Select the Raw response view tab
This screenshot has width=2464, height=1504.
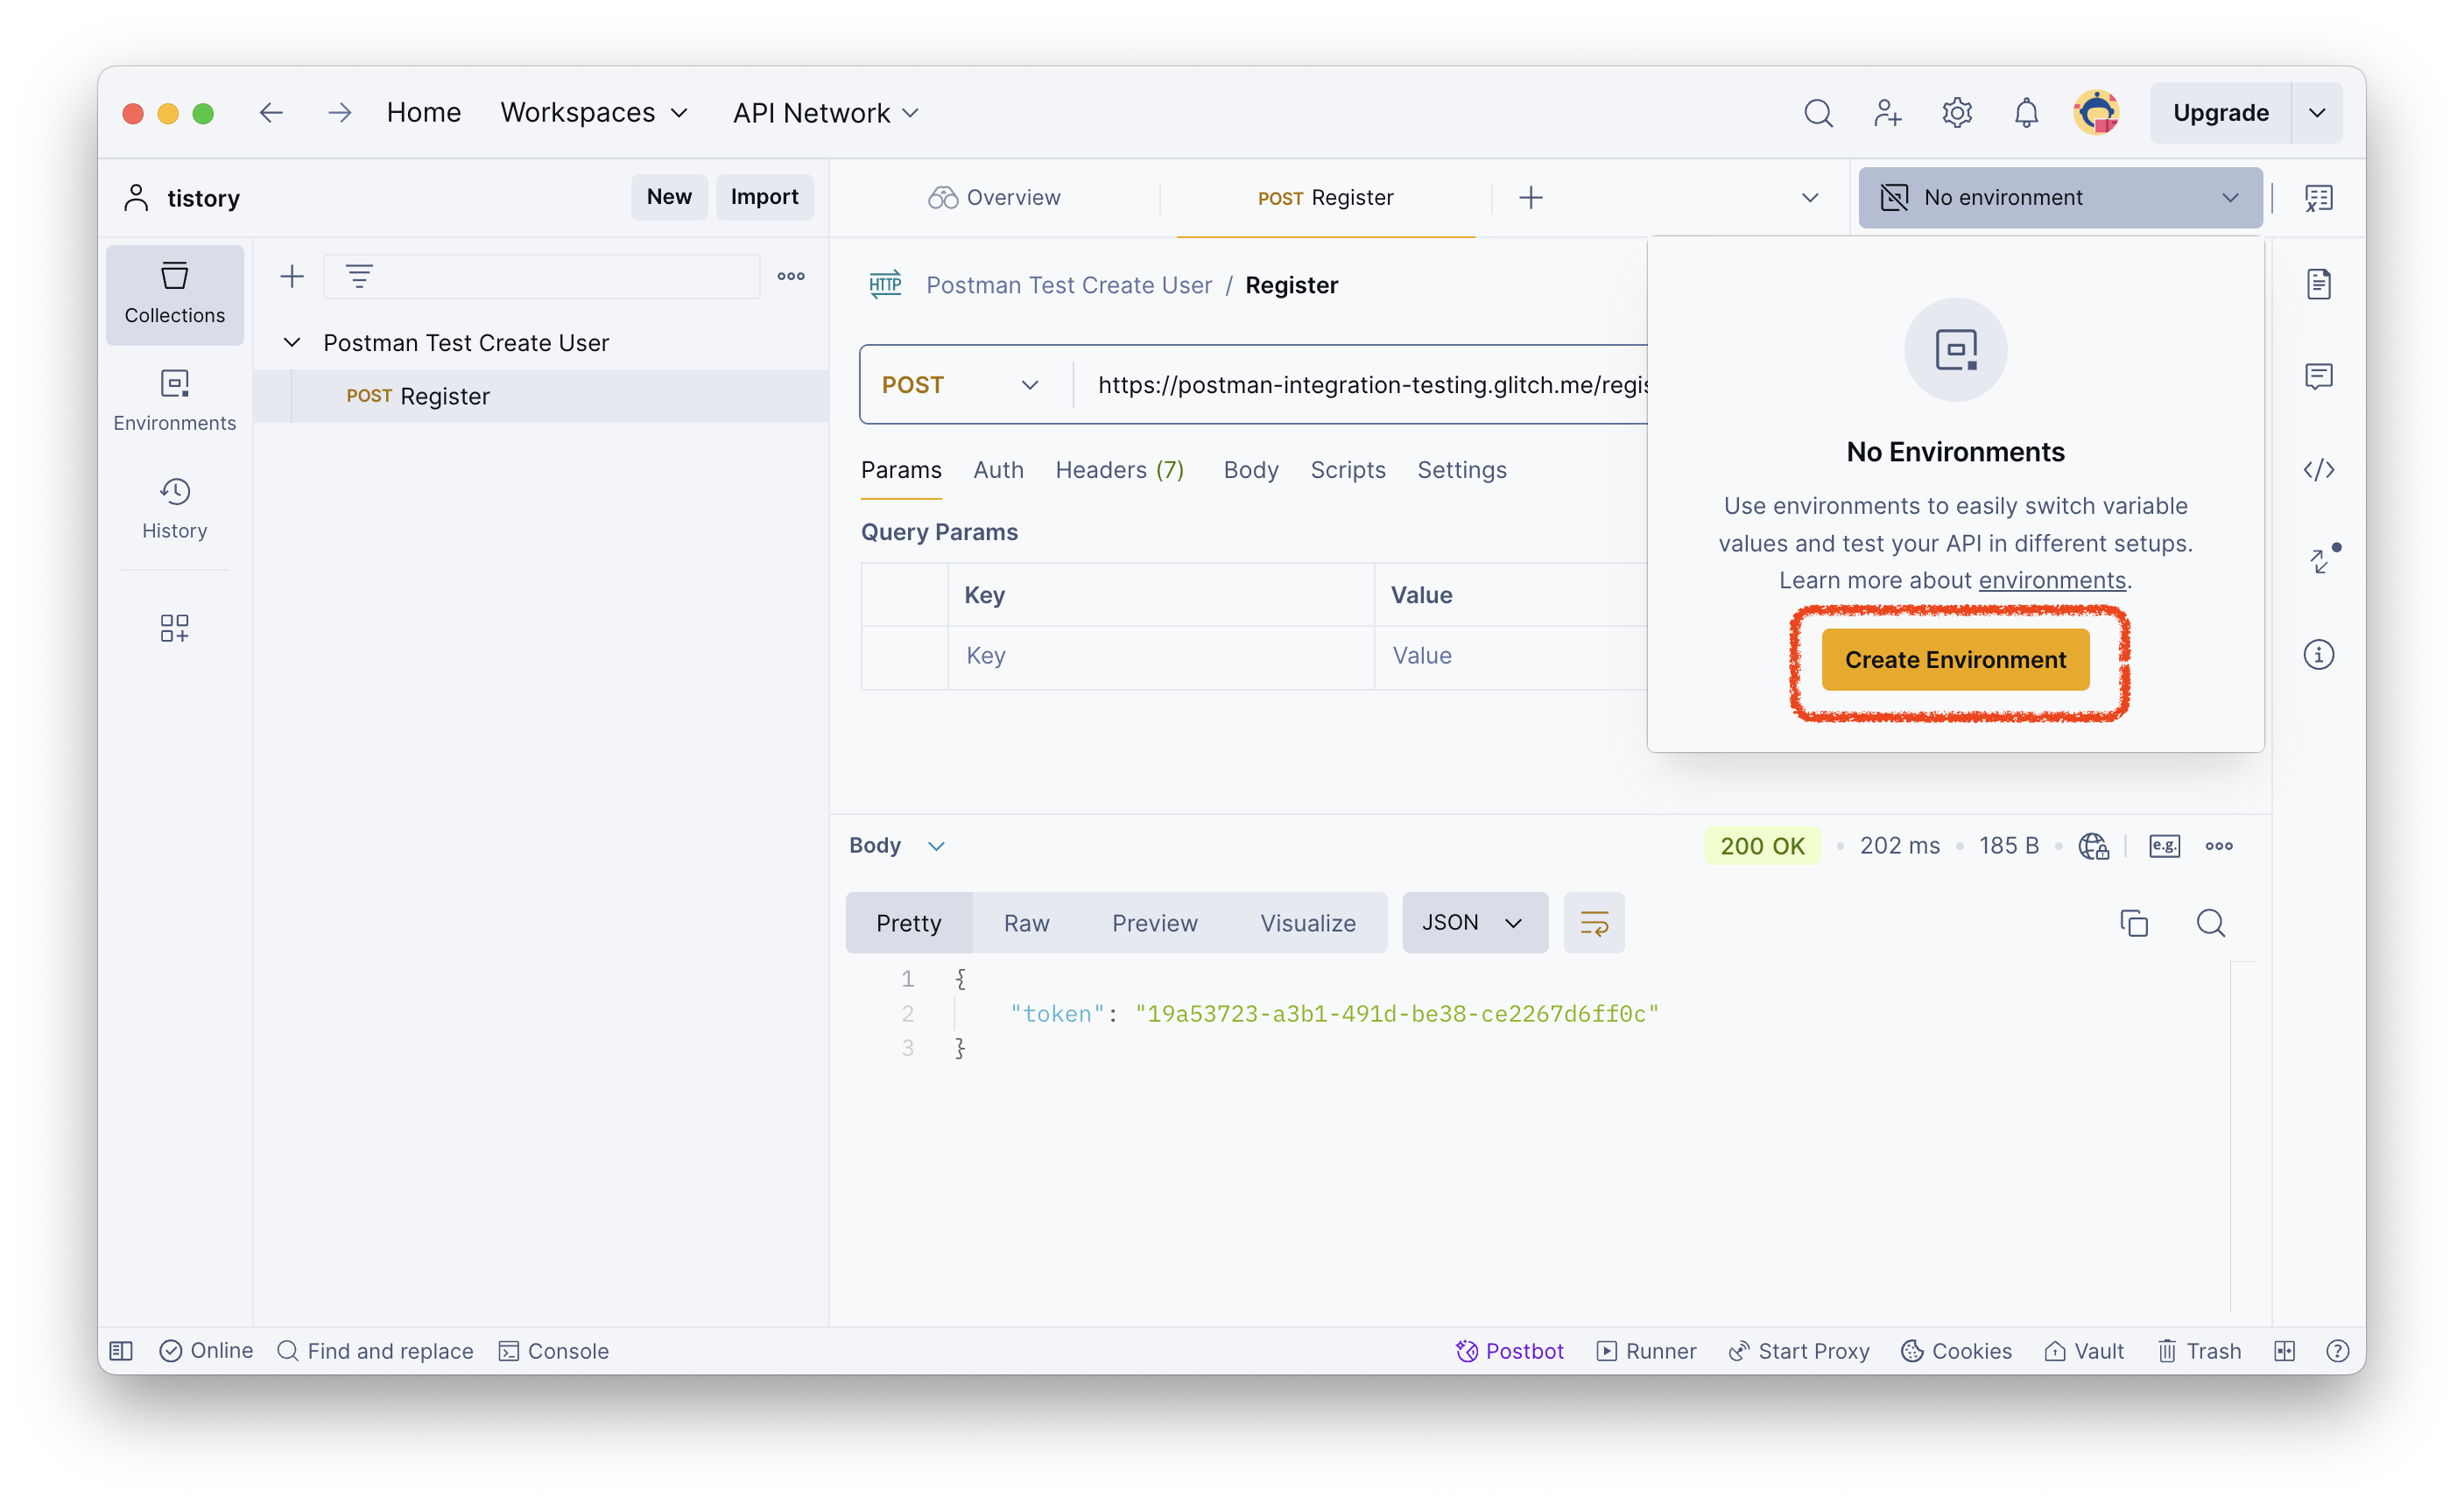[x=1026, y=923]
